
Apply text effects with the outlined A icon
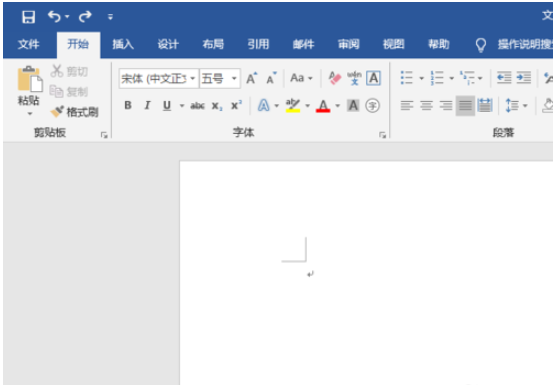(x=263, y=106)
